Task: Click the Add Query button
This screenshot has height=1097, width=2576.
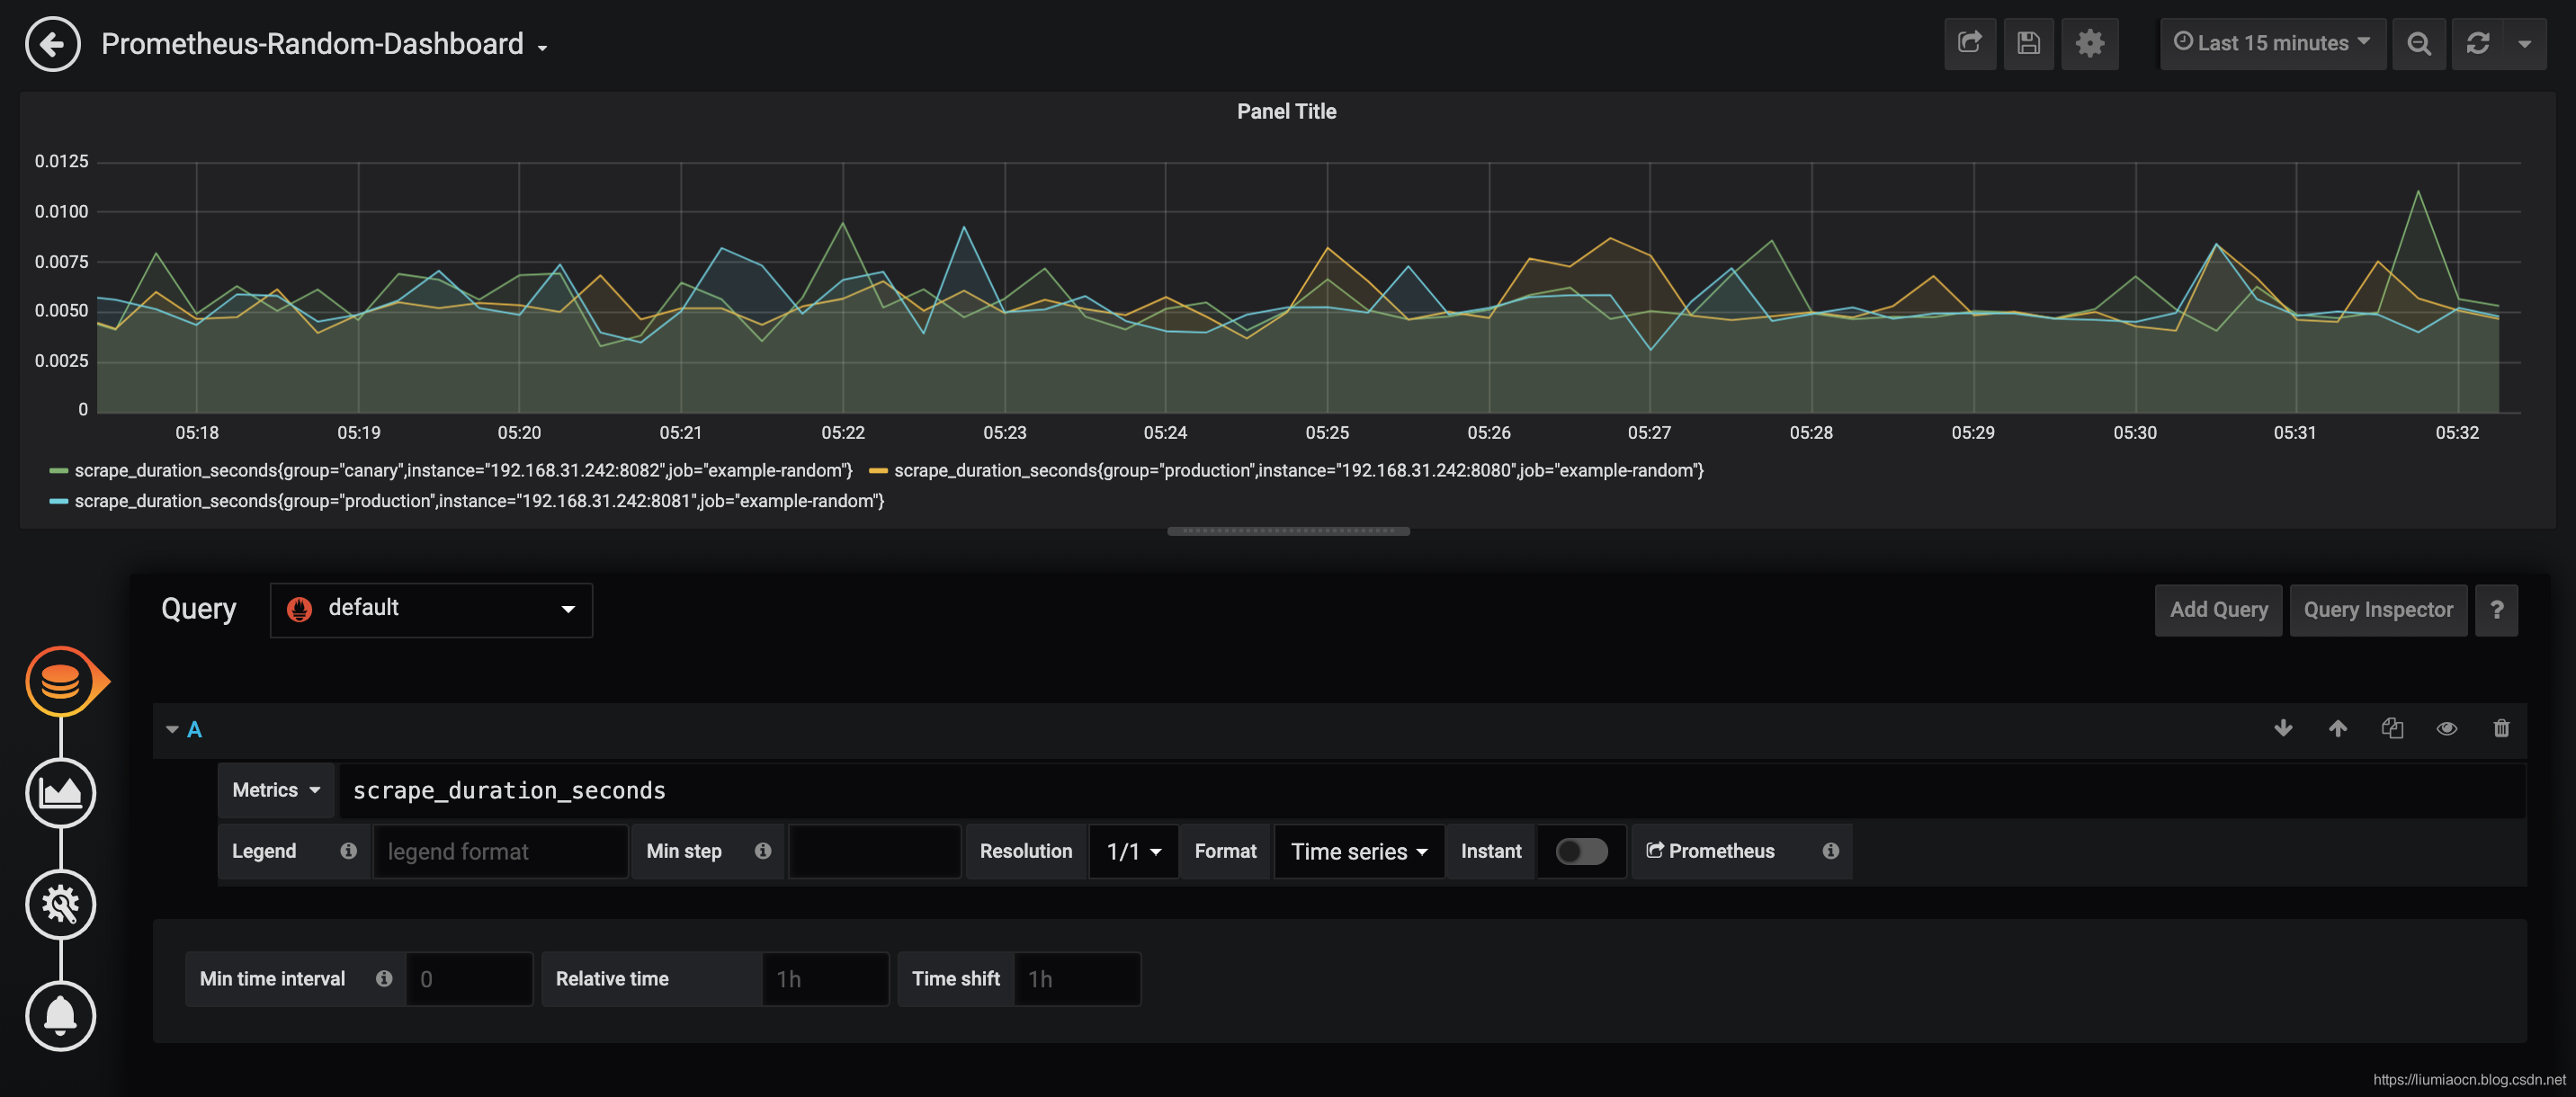Action: (2218, 610)
